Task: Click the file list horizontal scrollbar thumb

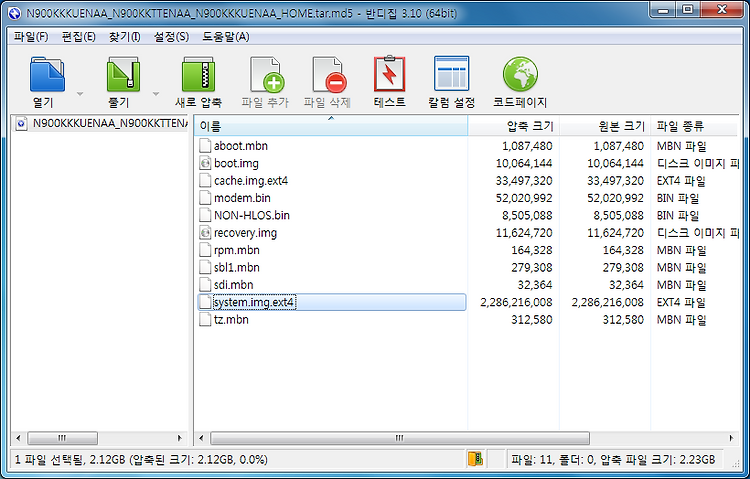Action: pos(400,438)
